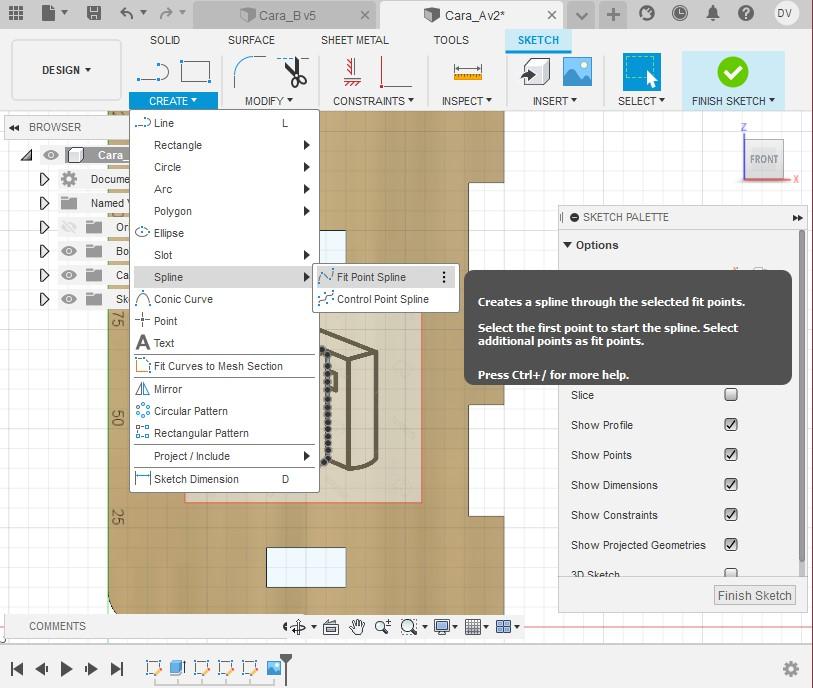This screenshot has width=813, height=688.
Task: Select the Trim scissors tool
Action: pos(294,72)
